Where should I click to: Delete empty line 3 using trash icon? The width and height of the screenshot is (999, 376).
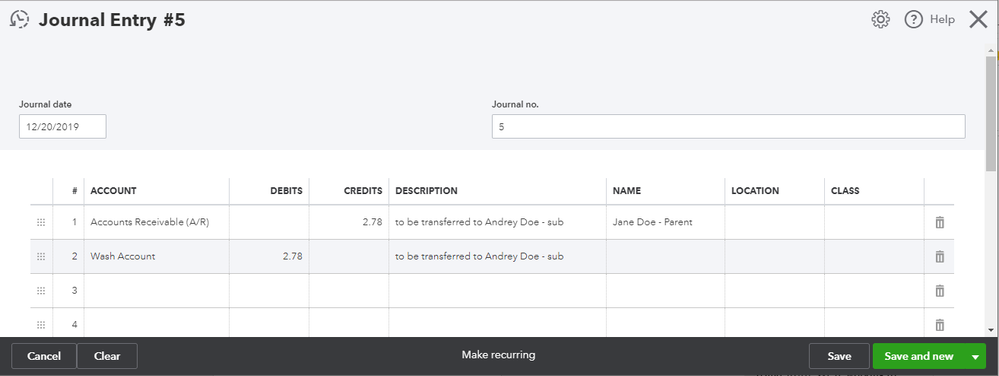pyautogui.click(x=939, y=291)
